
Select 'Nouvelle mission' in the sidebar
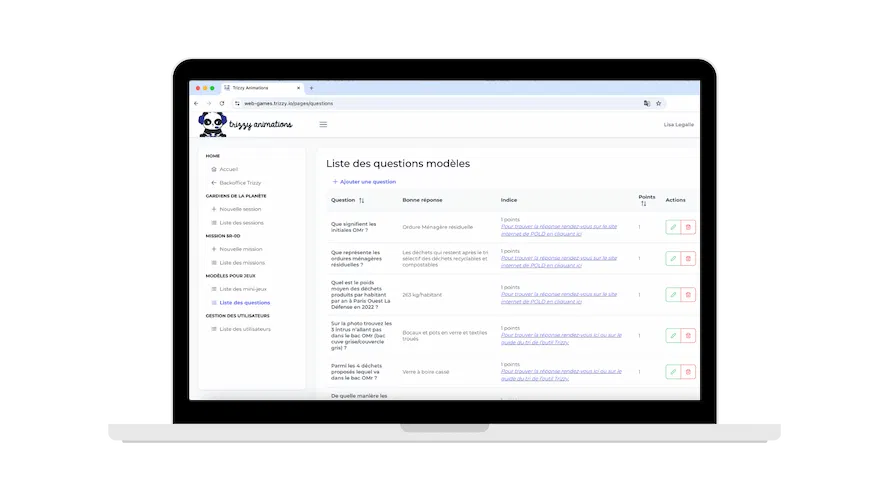click(240, 249)
